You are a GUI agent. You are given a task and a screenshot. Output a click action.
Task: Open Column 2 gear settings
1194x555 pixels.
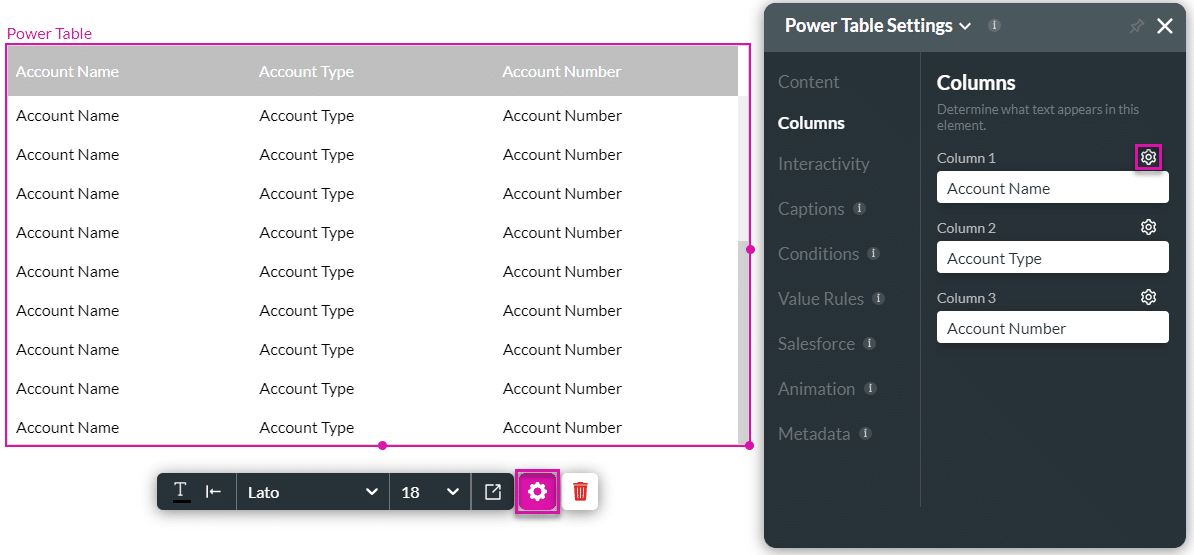point(1148,228)
